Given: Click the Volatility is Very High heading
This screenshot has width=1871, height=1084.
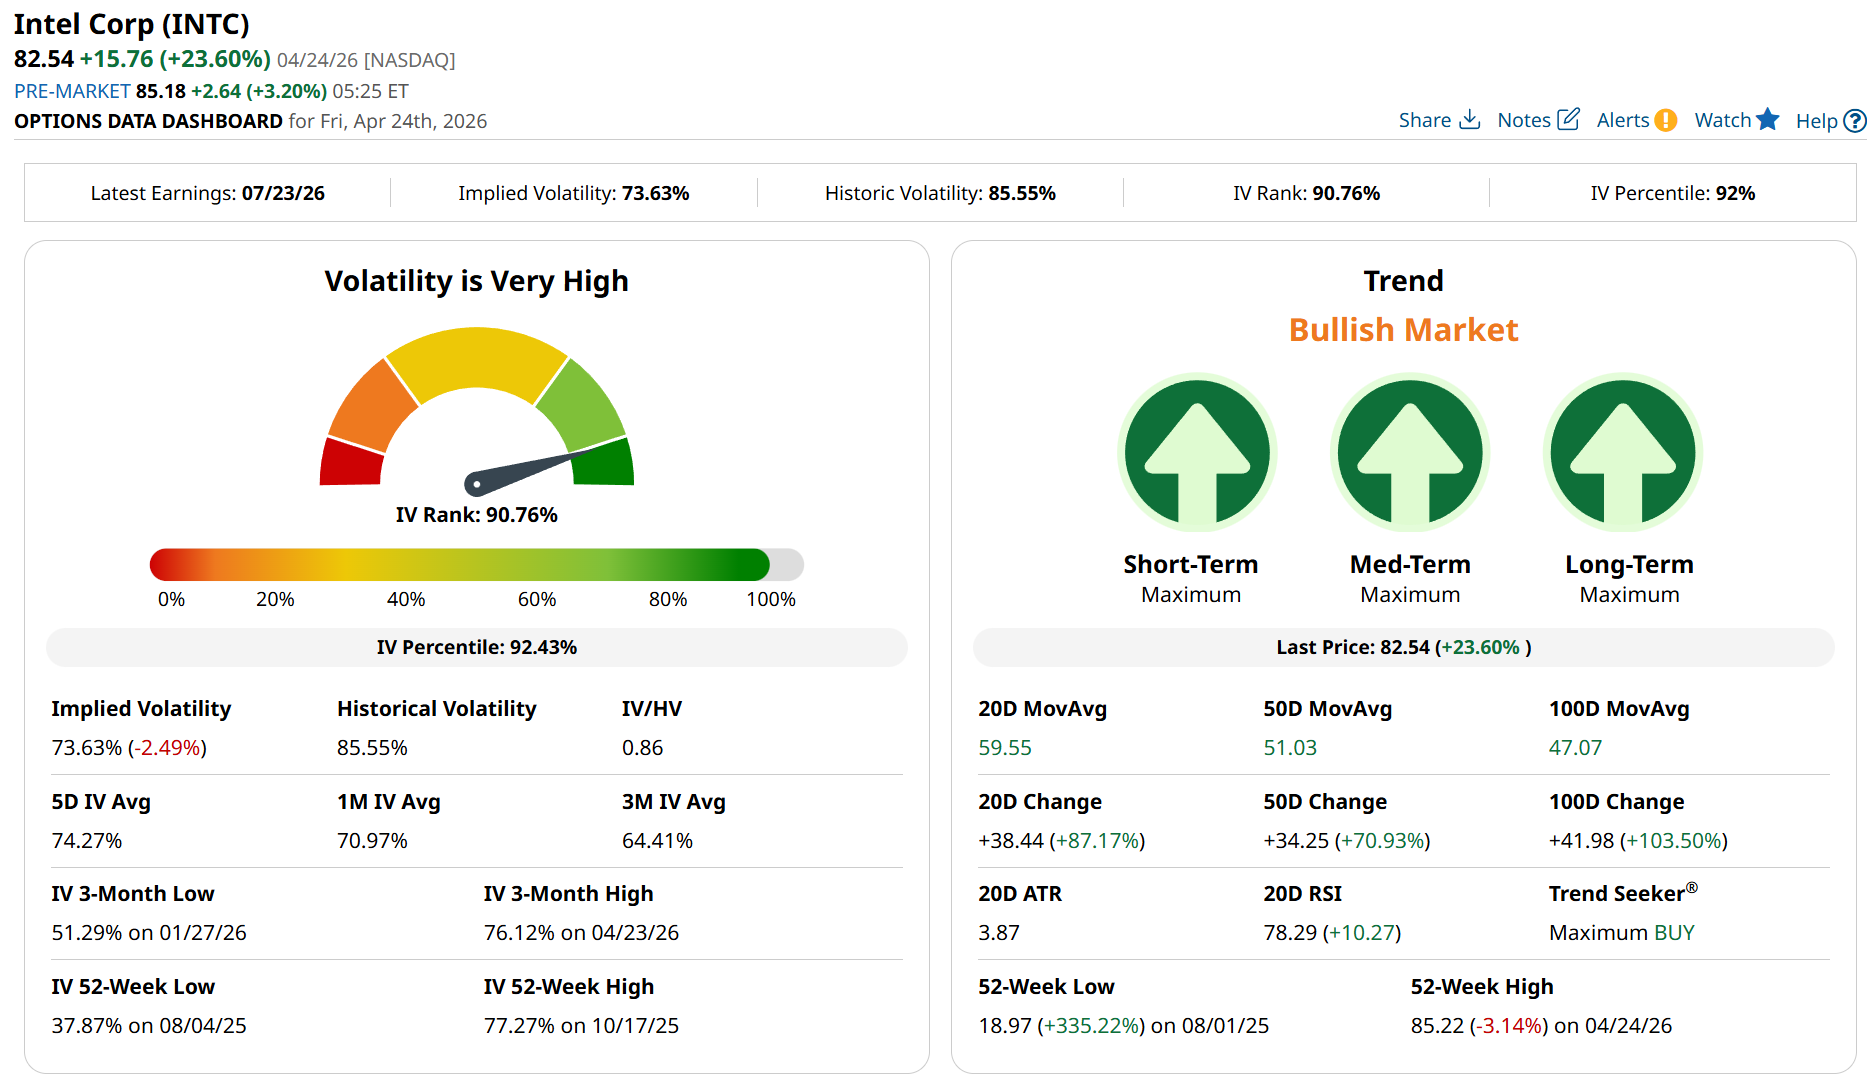Looking at the screenshot, I should [477, 281].
